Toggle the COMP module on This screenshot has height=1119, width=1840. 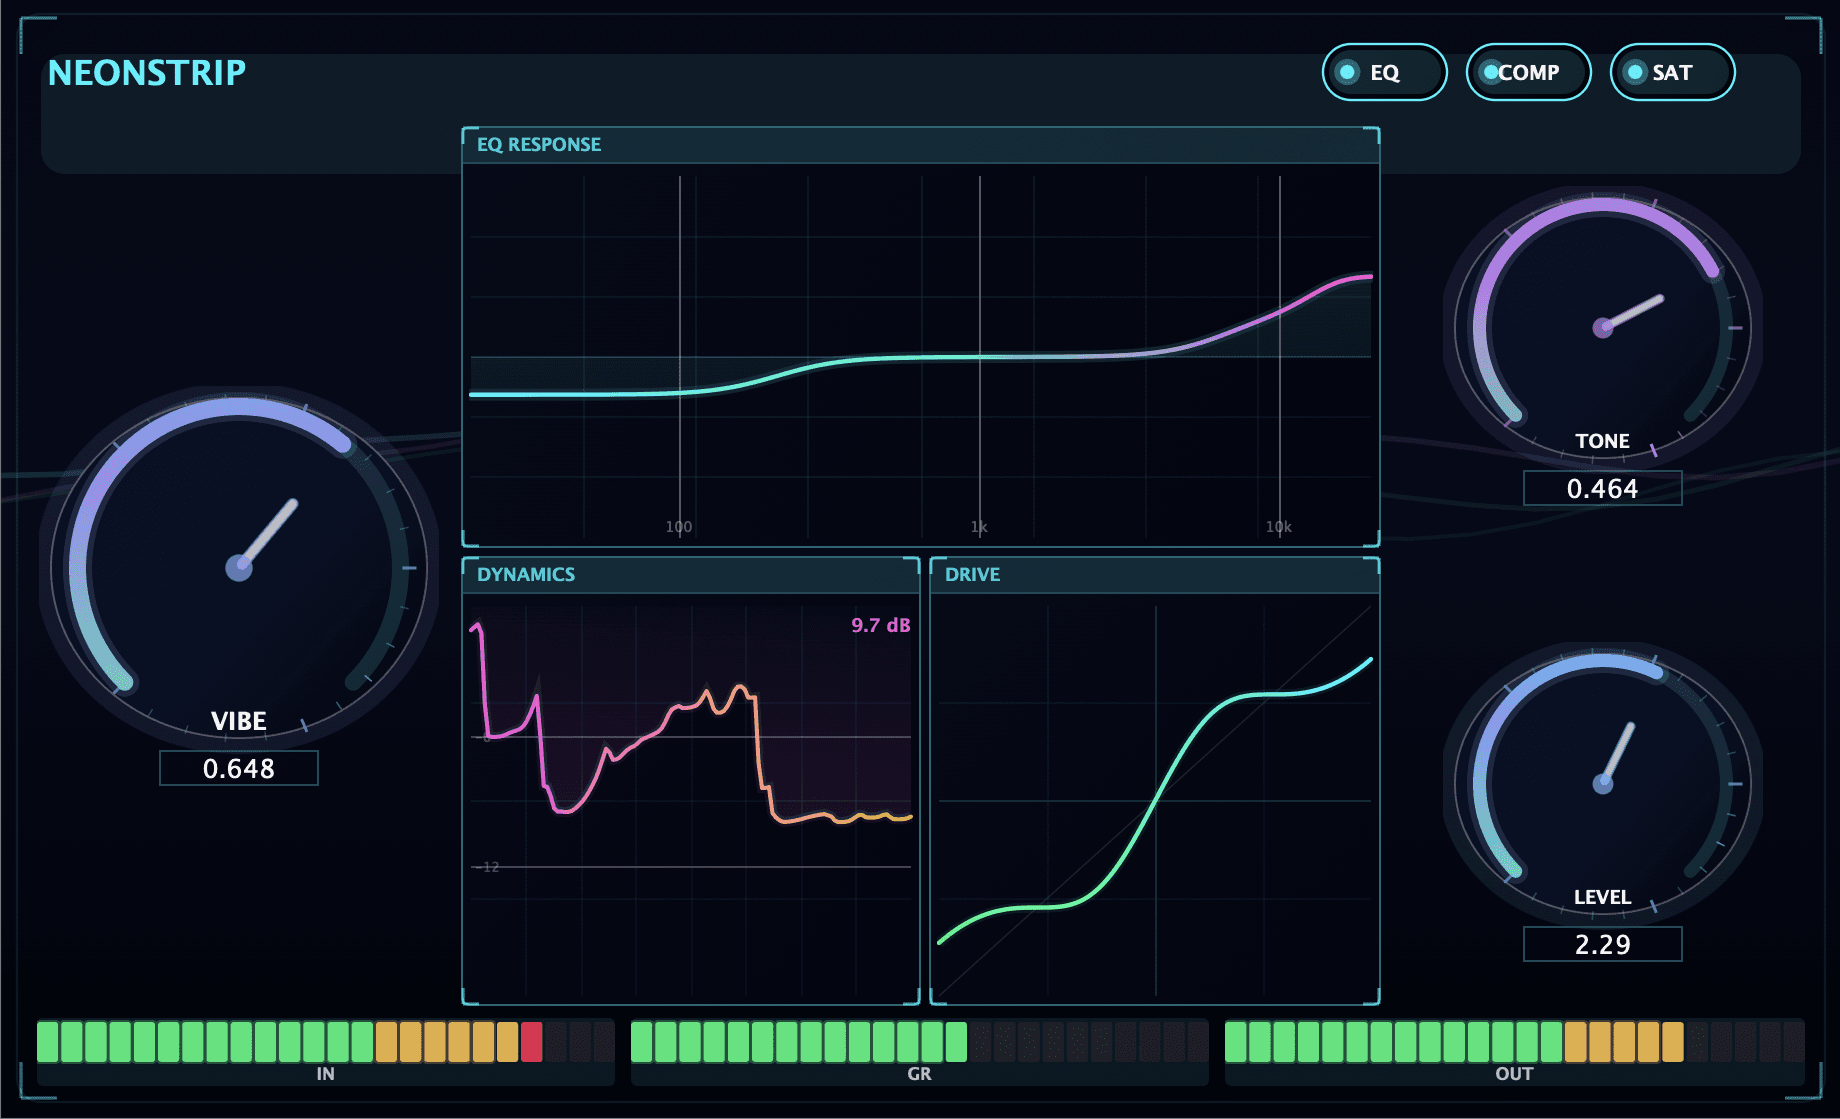click(x=1528, y=72)
